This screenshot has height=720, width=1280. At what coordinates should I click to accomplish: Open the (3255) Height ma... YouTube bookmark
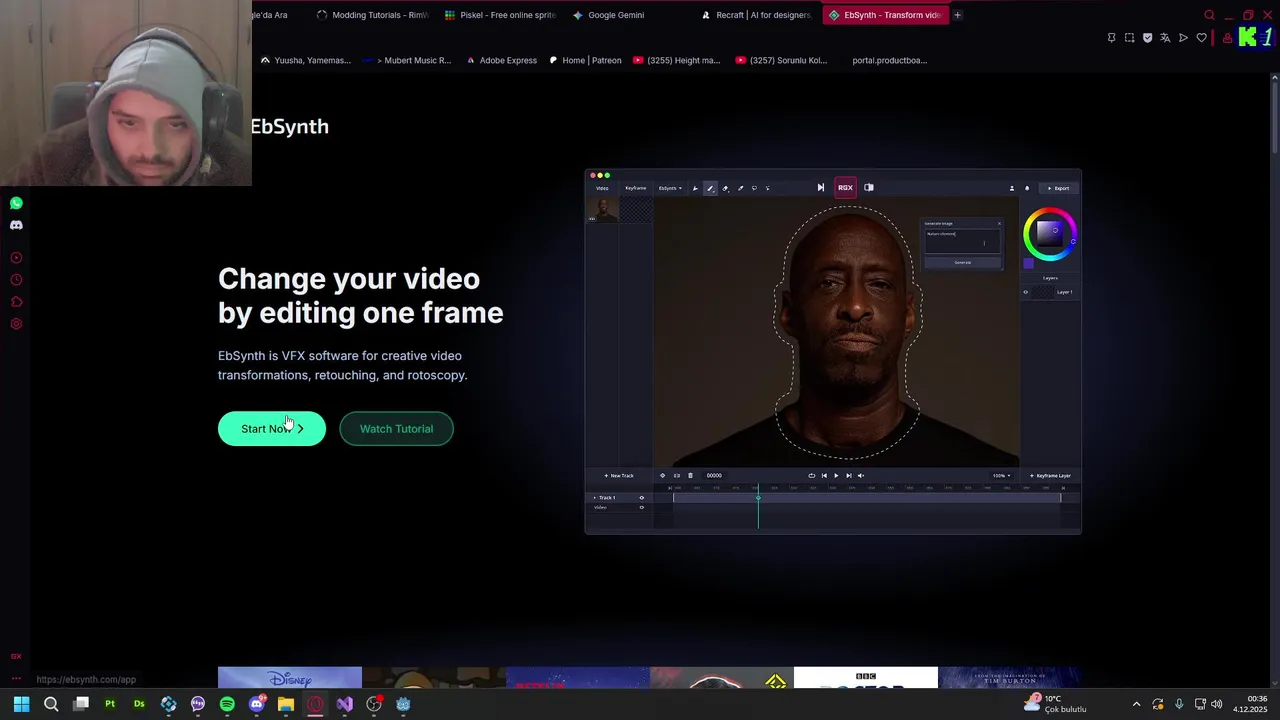click(676, 60)
